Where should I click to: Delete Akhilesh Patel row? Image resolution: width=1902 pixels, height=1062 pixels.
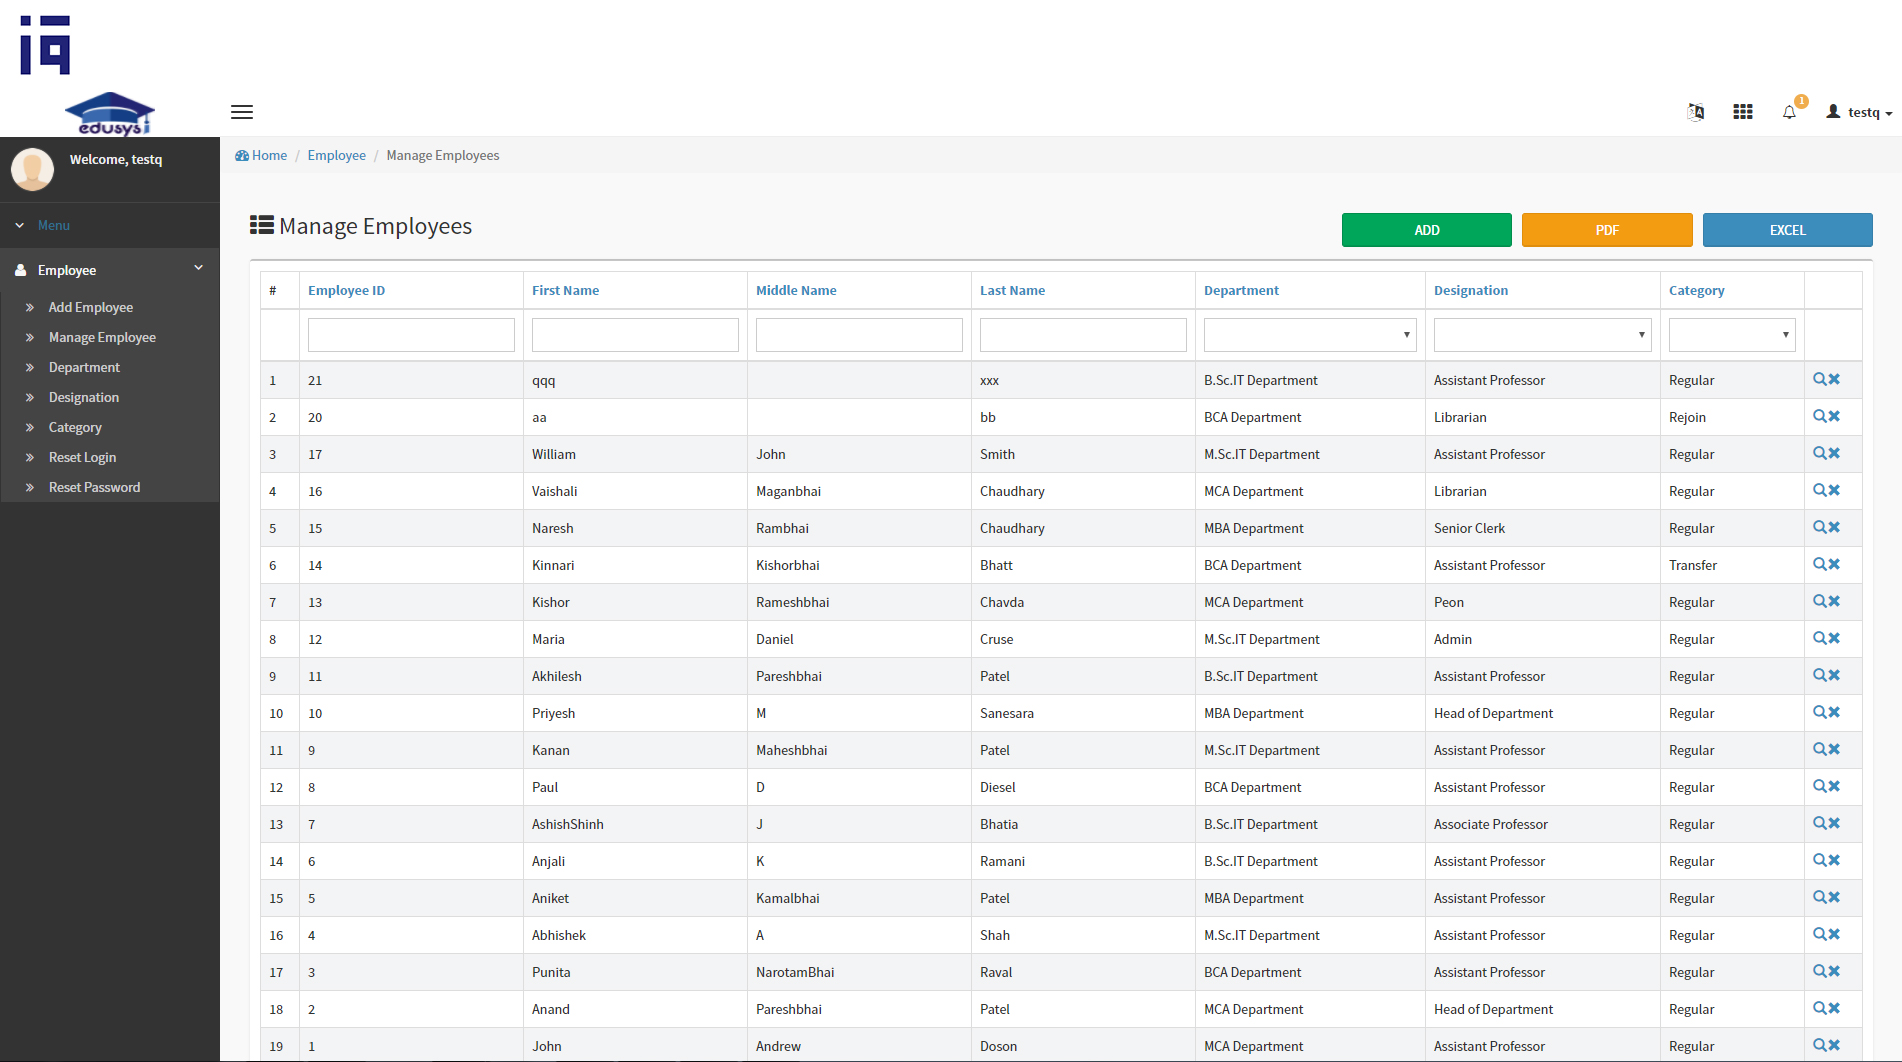coord(1834,675)
